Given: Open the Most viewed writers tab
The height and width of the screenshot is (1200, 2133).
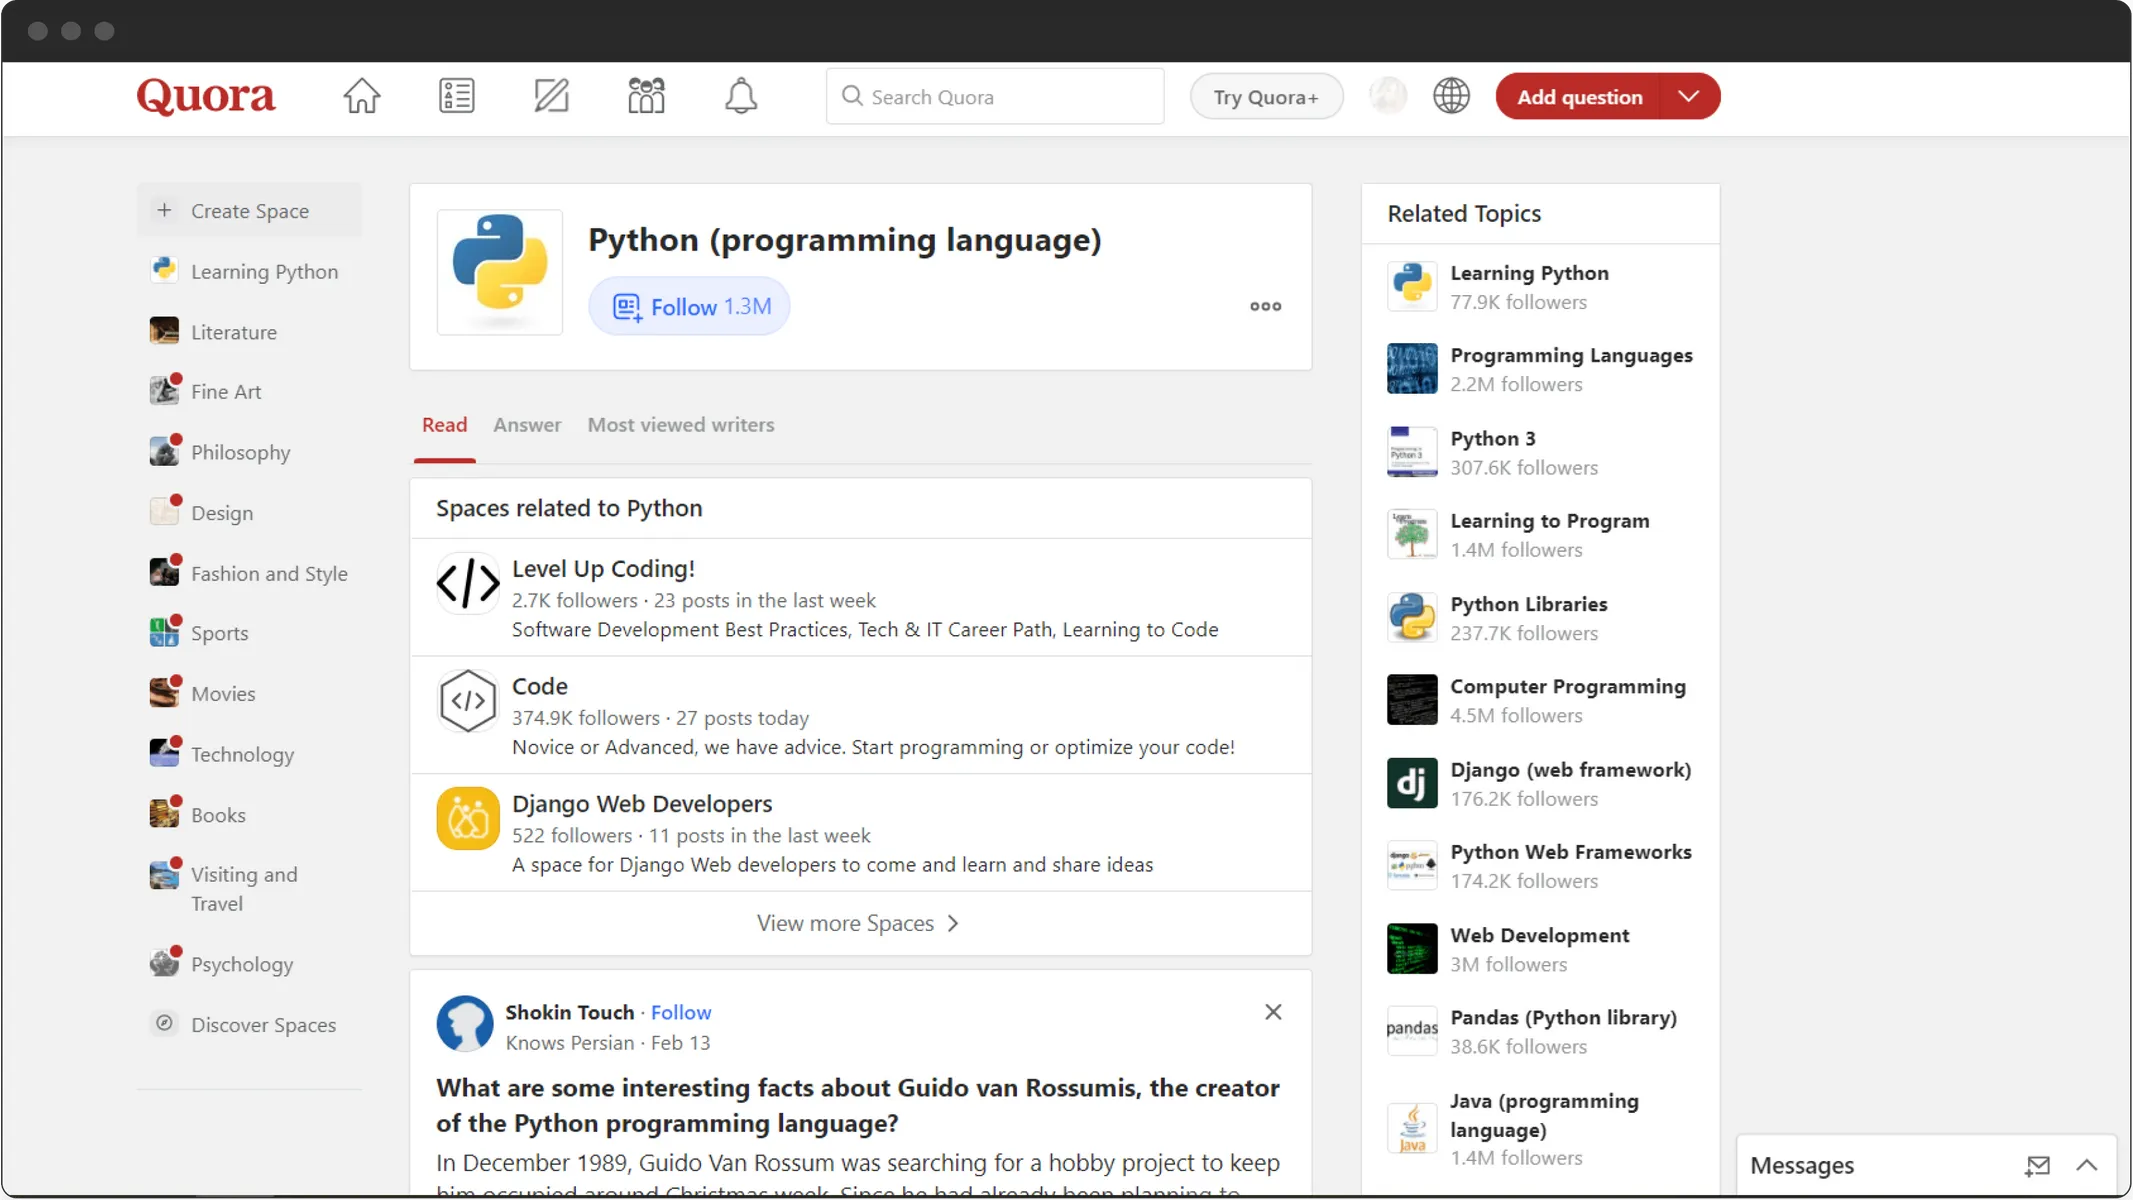Looking at the screenshot, I should [680, 425].
